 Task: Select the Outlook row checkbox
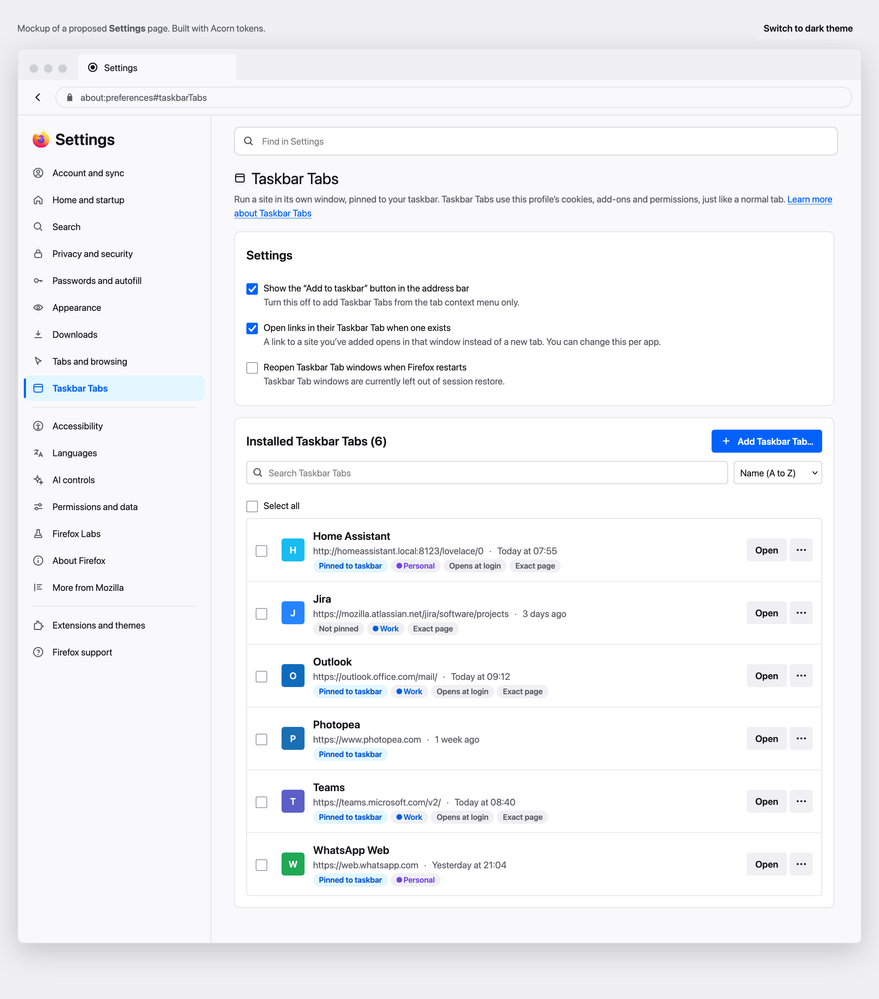261,677
